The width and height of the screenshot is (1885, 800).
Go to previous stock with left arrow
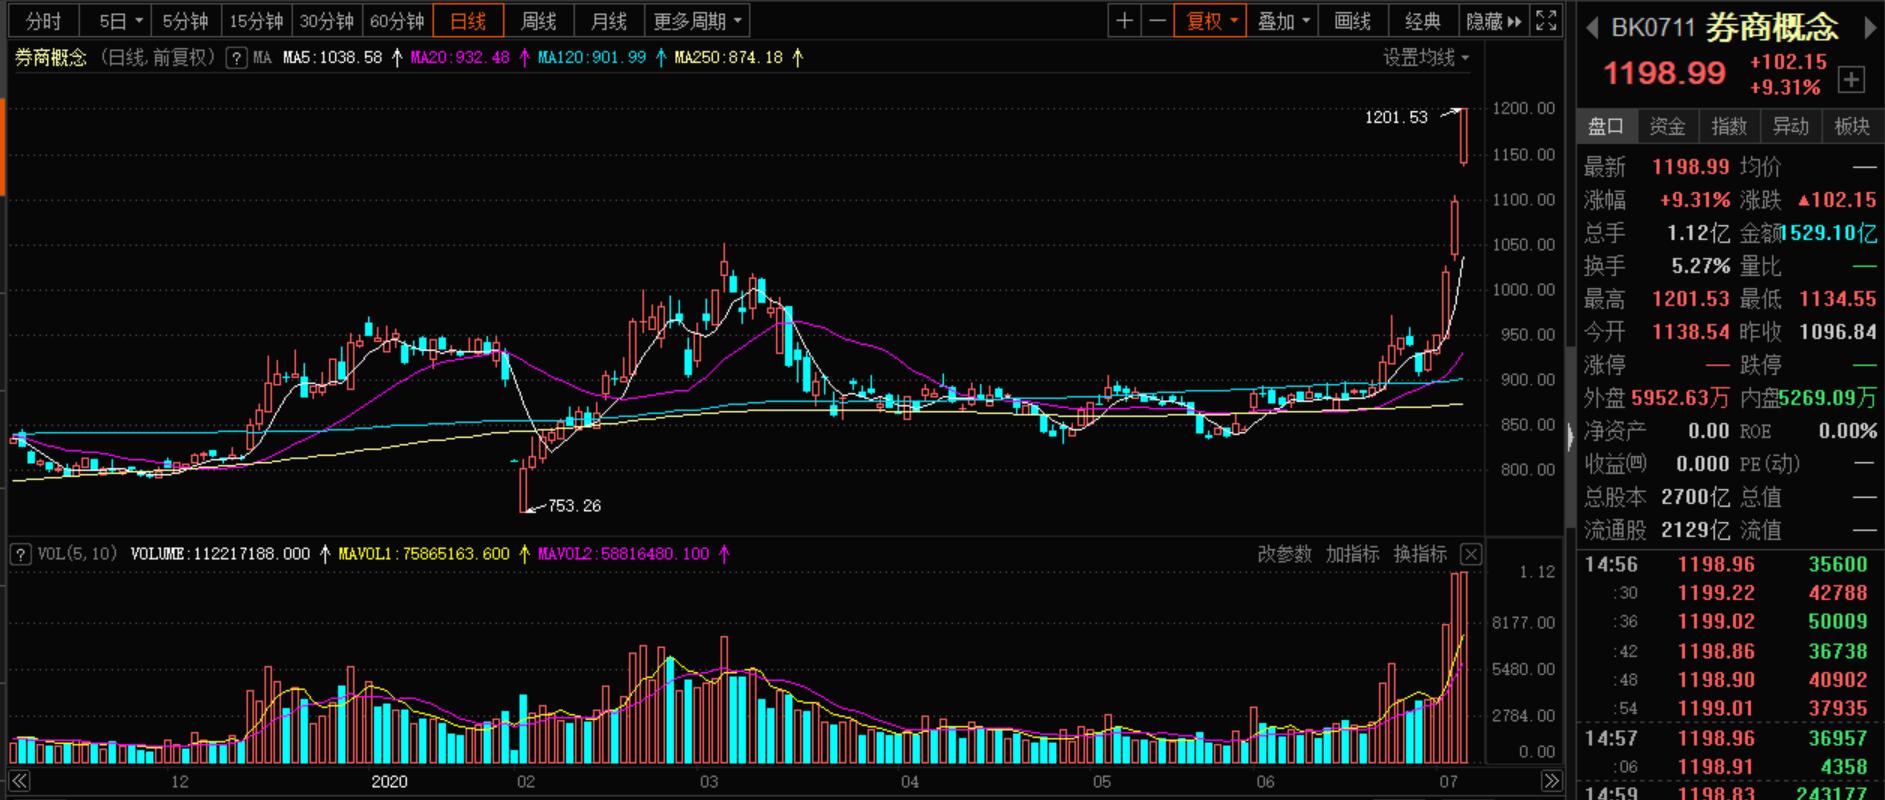(x=1592, y=28)
